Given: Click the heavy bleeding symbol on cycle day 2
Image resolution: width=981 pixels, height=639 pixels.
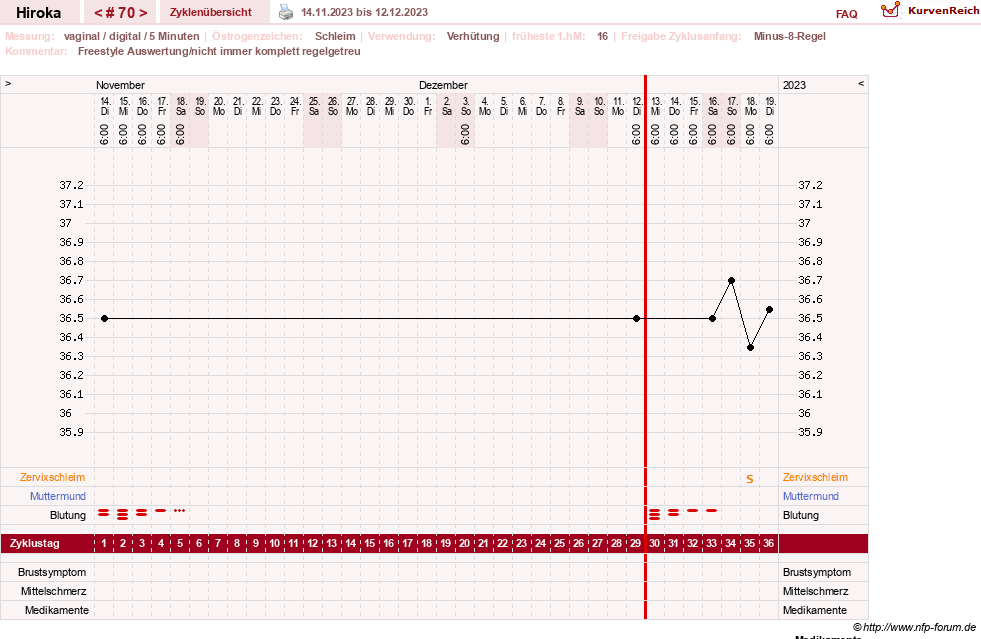Looking at the screenshot, I should 123,514.
